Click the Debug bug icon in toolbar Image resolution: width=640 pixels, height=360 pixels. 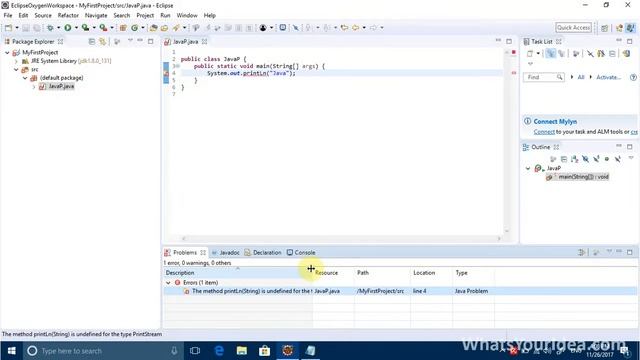point(50,28)
